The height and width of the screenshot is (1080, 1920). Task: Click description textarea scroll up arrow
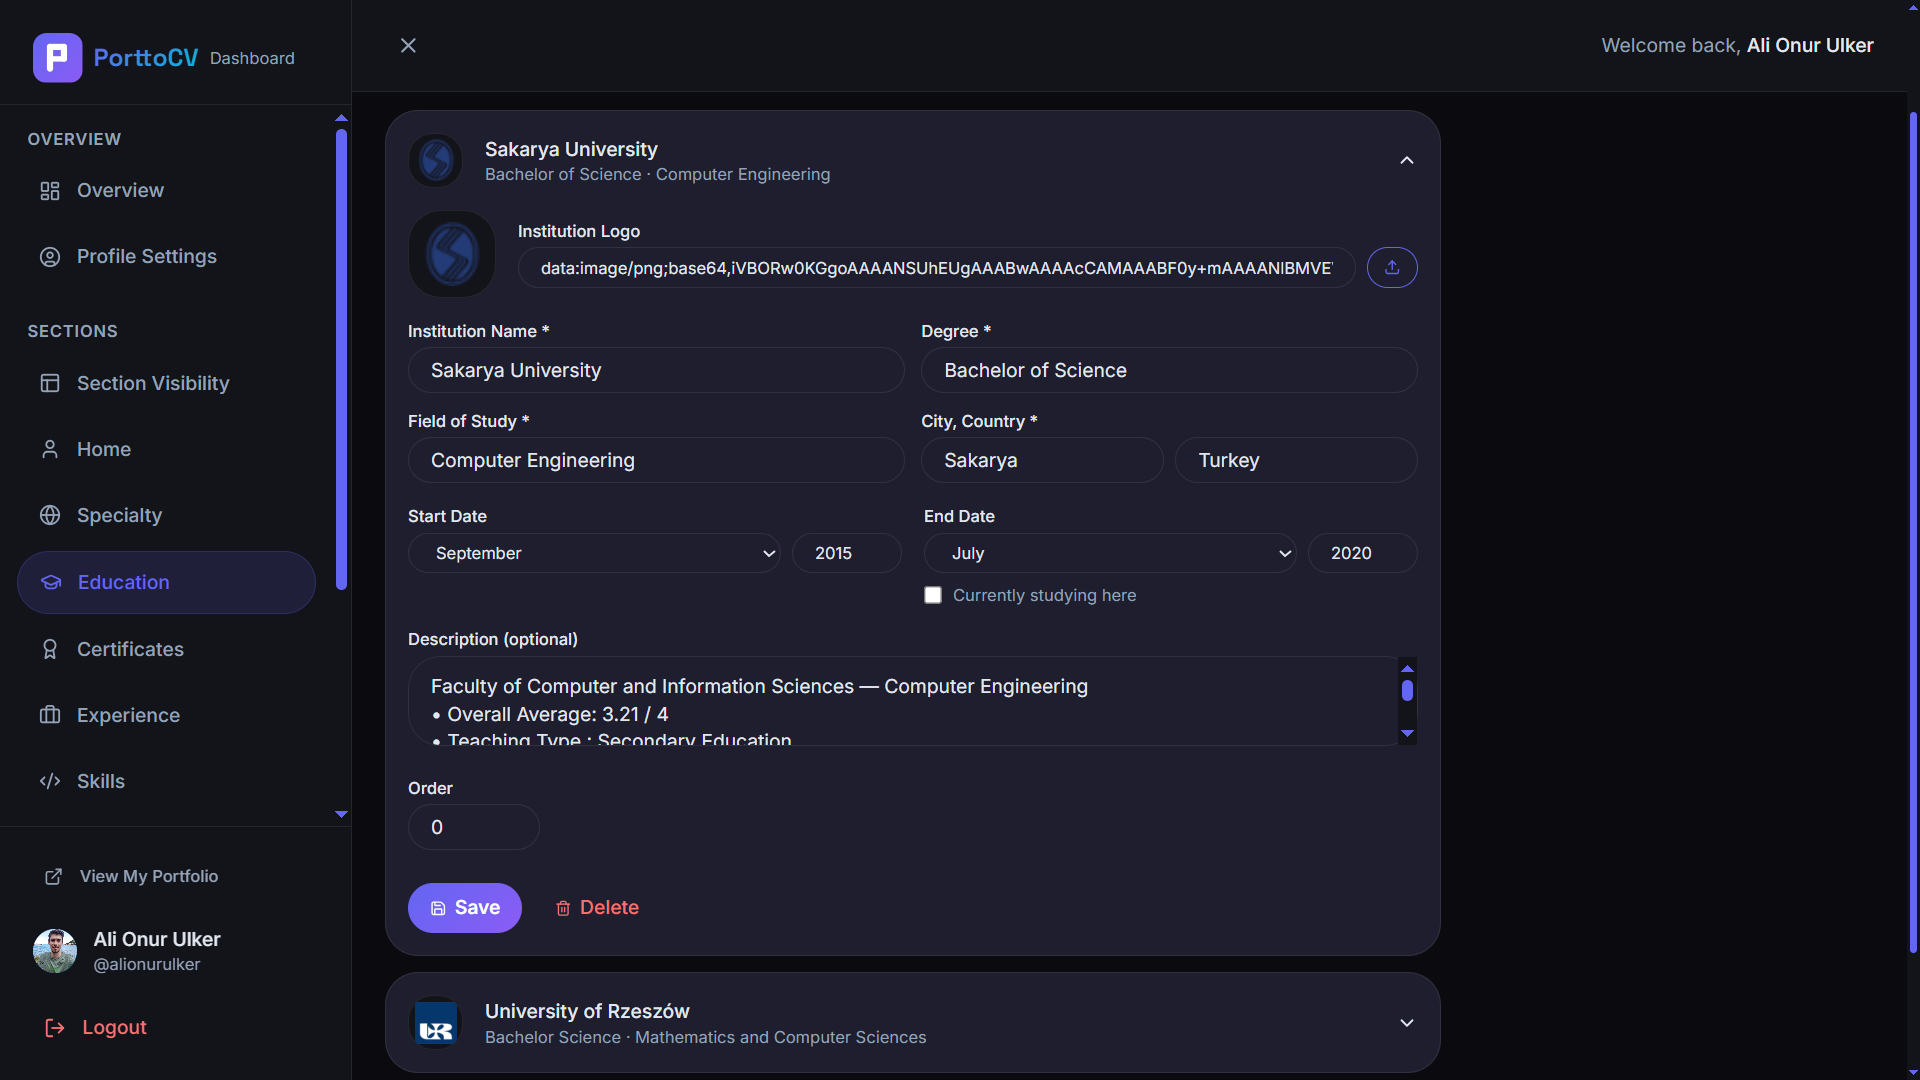pos(1407,668)
